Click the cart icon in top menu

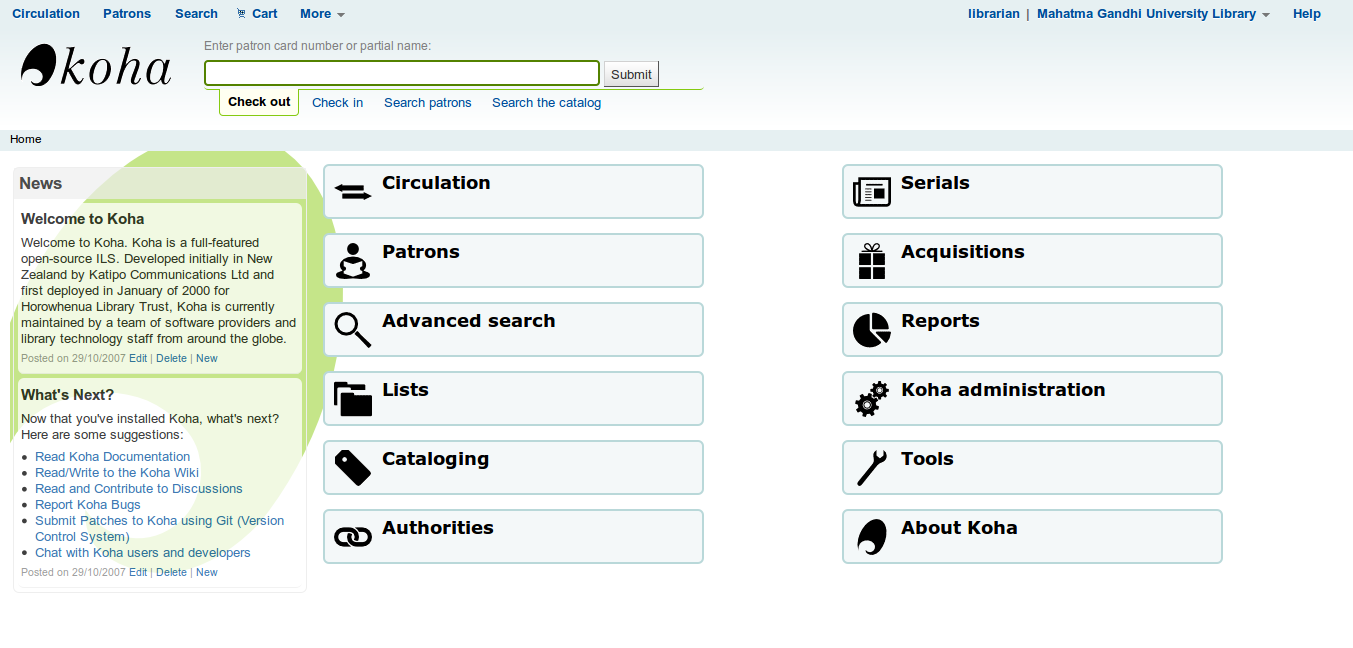pos(241,13)
